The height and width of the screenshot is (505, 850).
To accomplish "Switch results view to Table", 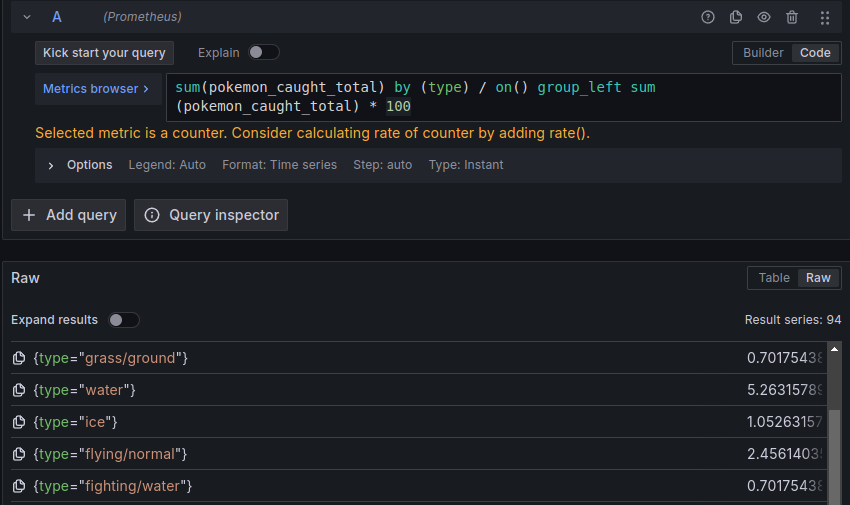I will 773,278.
